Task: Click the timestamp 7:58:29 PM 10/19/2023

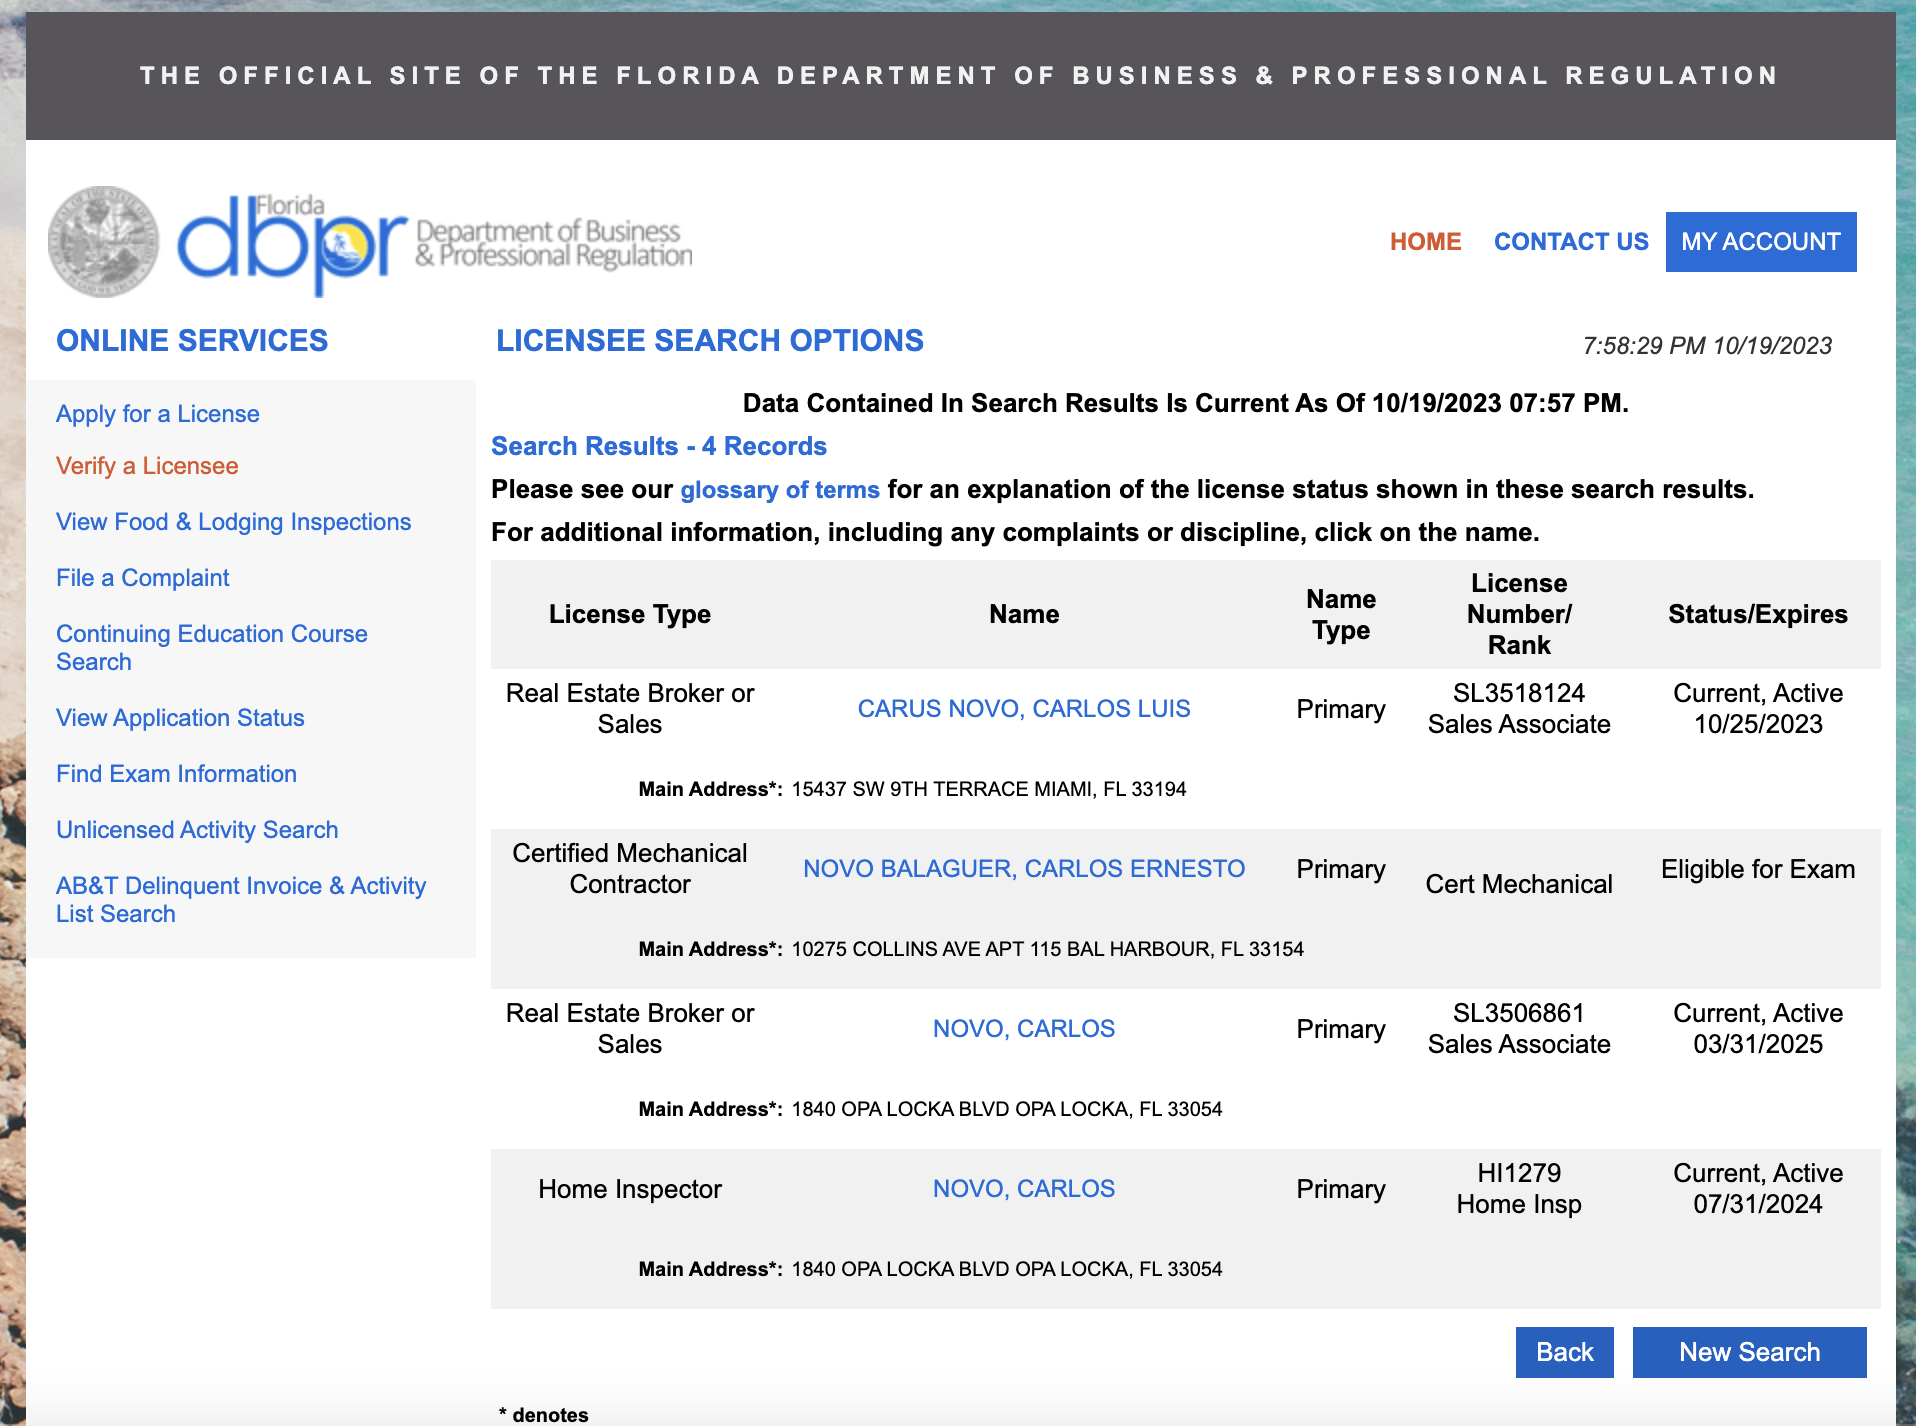Action: click(x=1707, y=346)
